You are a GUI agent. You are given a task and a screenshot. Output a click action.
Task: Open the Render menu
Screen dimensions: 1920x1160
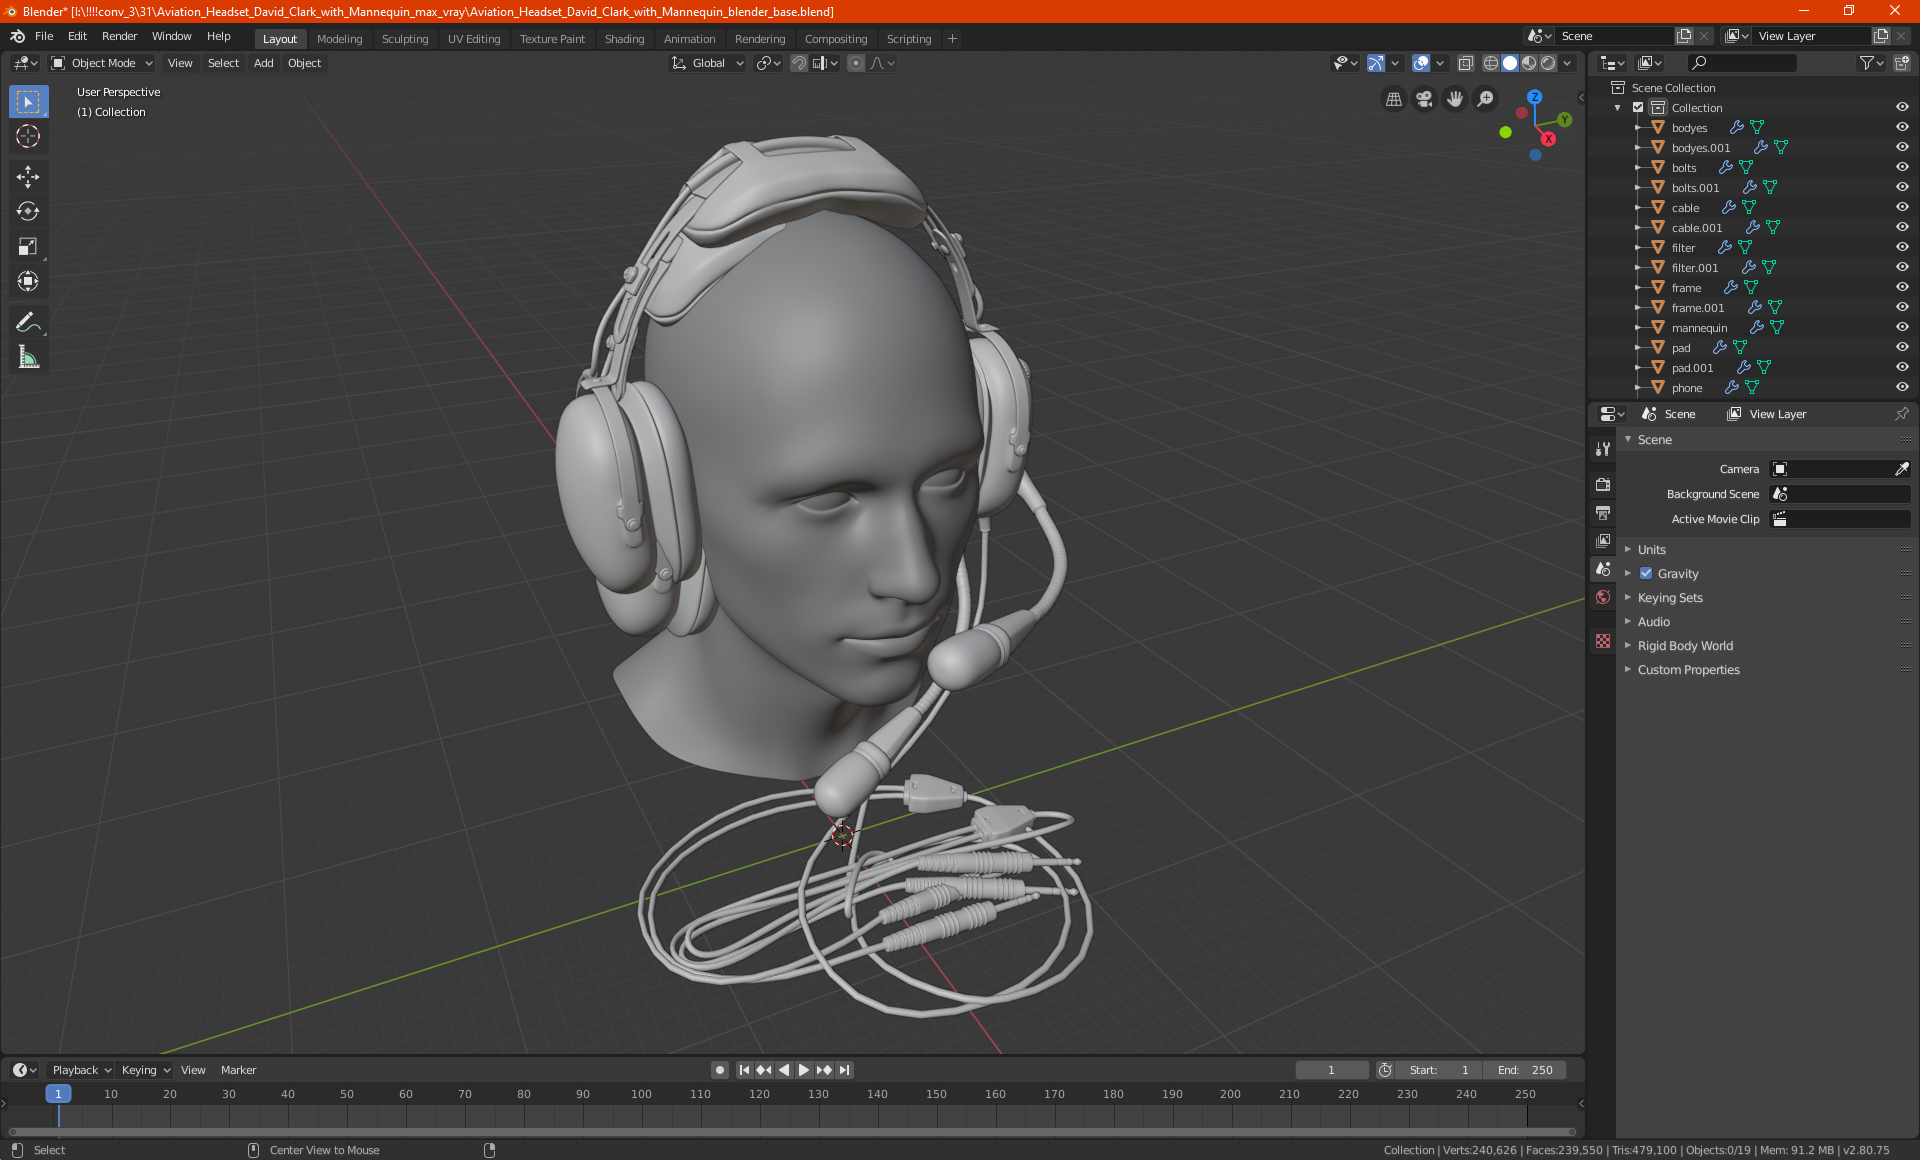click(x=119, y=36)
